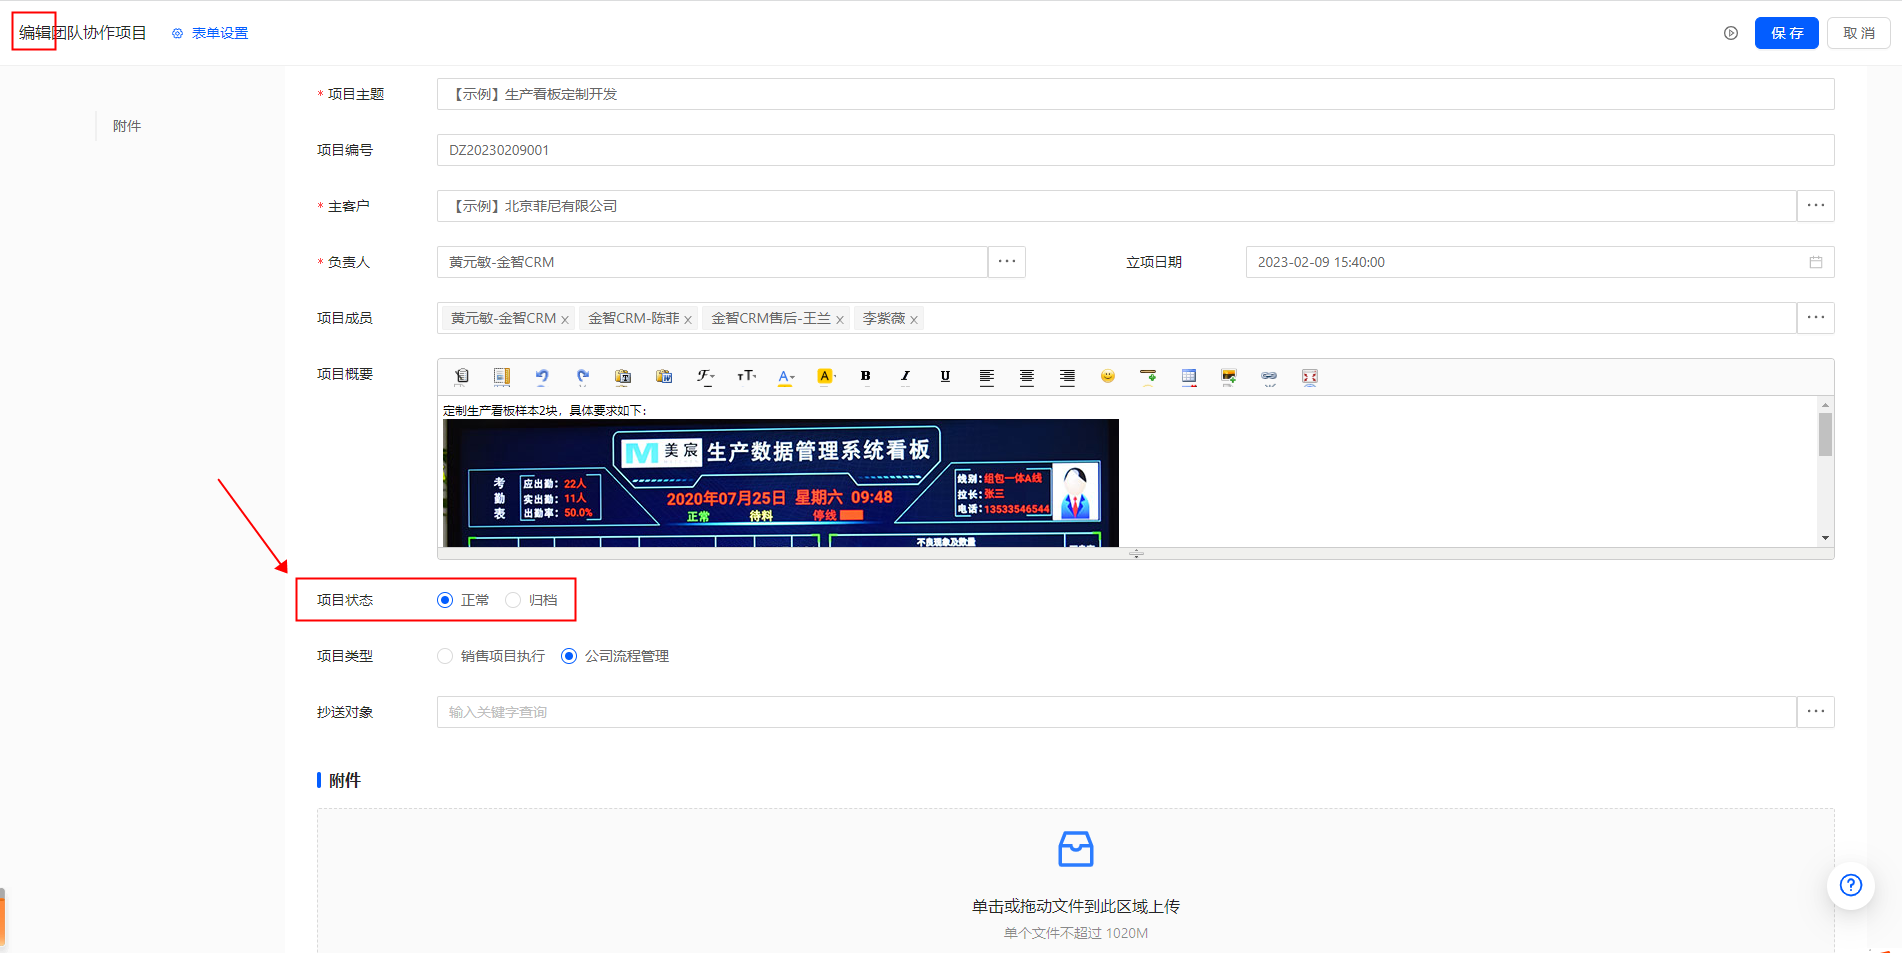Open 抄送对象 selector ellipsis button
Image resolution: width=1902 pixels, height=953 pixels.
[1816, 712]
